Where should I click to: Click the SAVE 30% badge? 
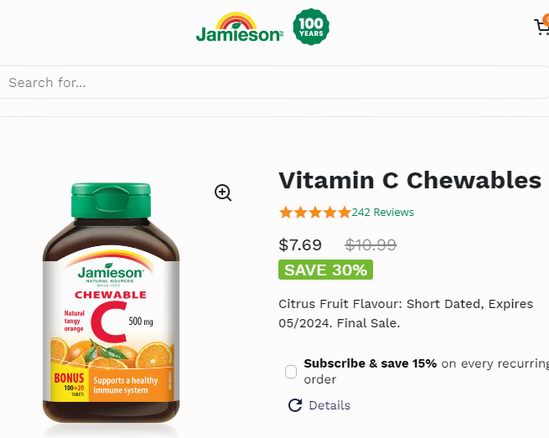[326, 270]
